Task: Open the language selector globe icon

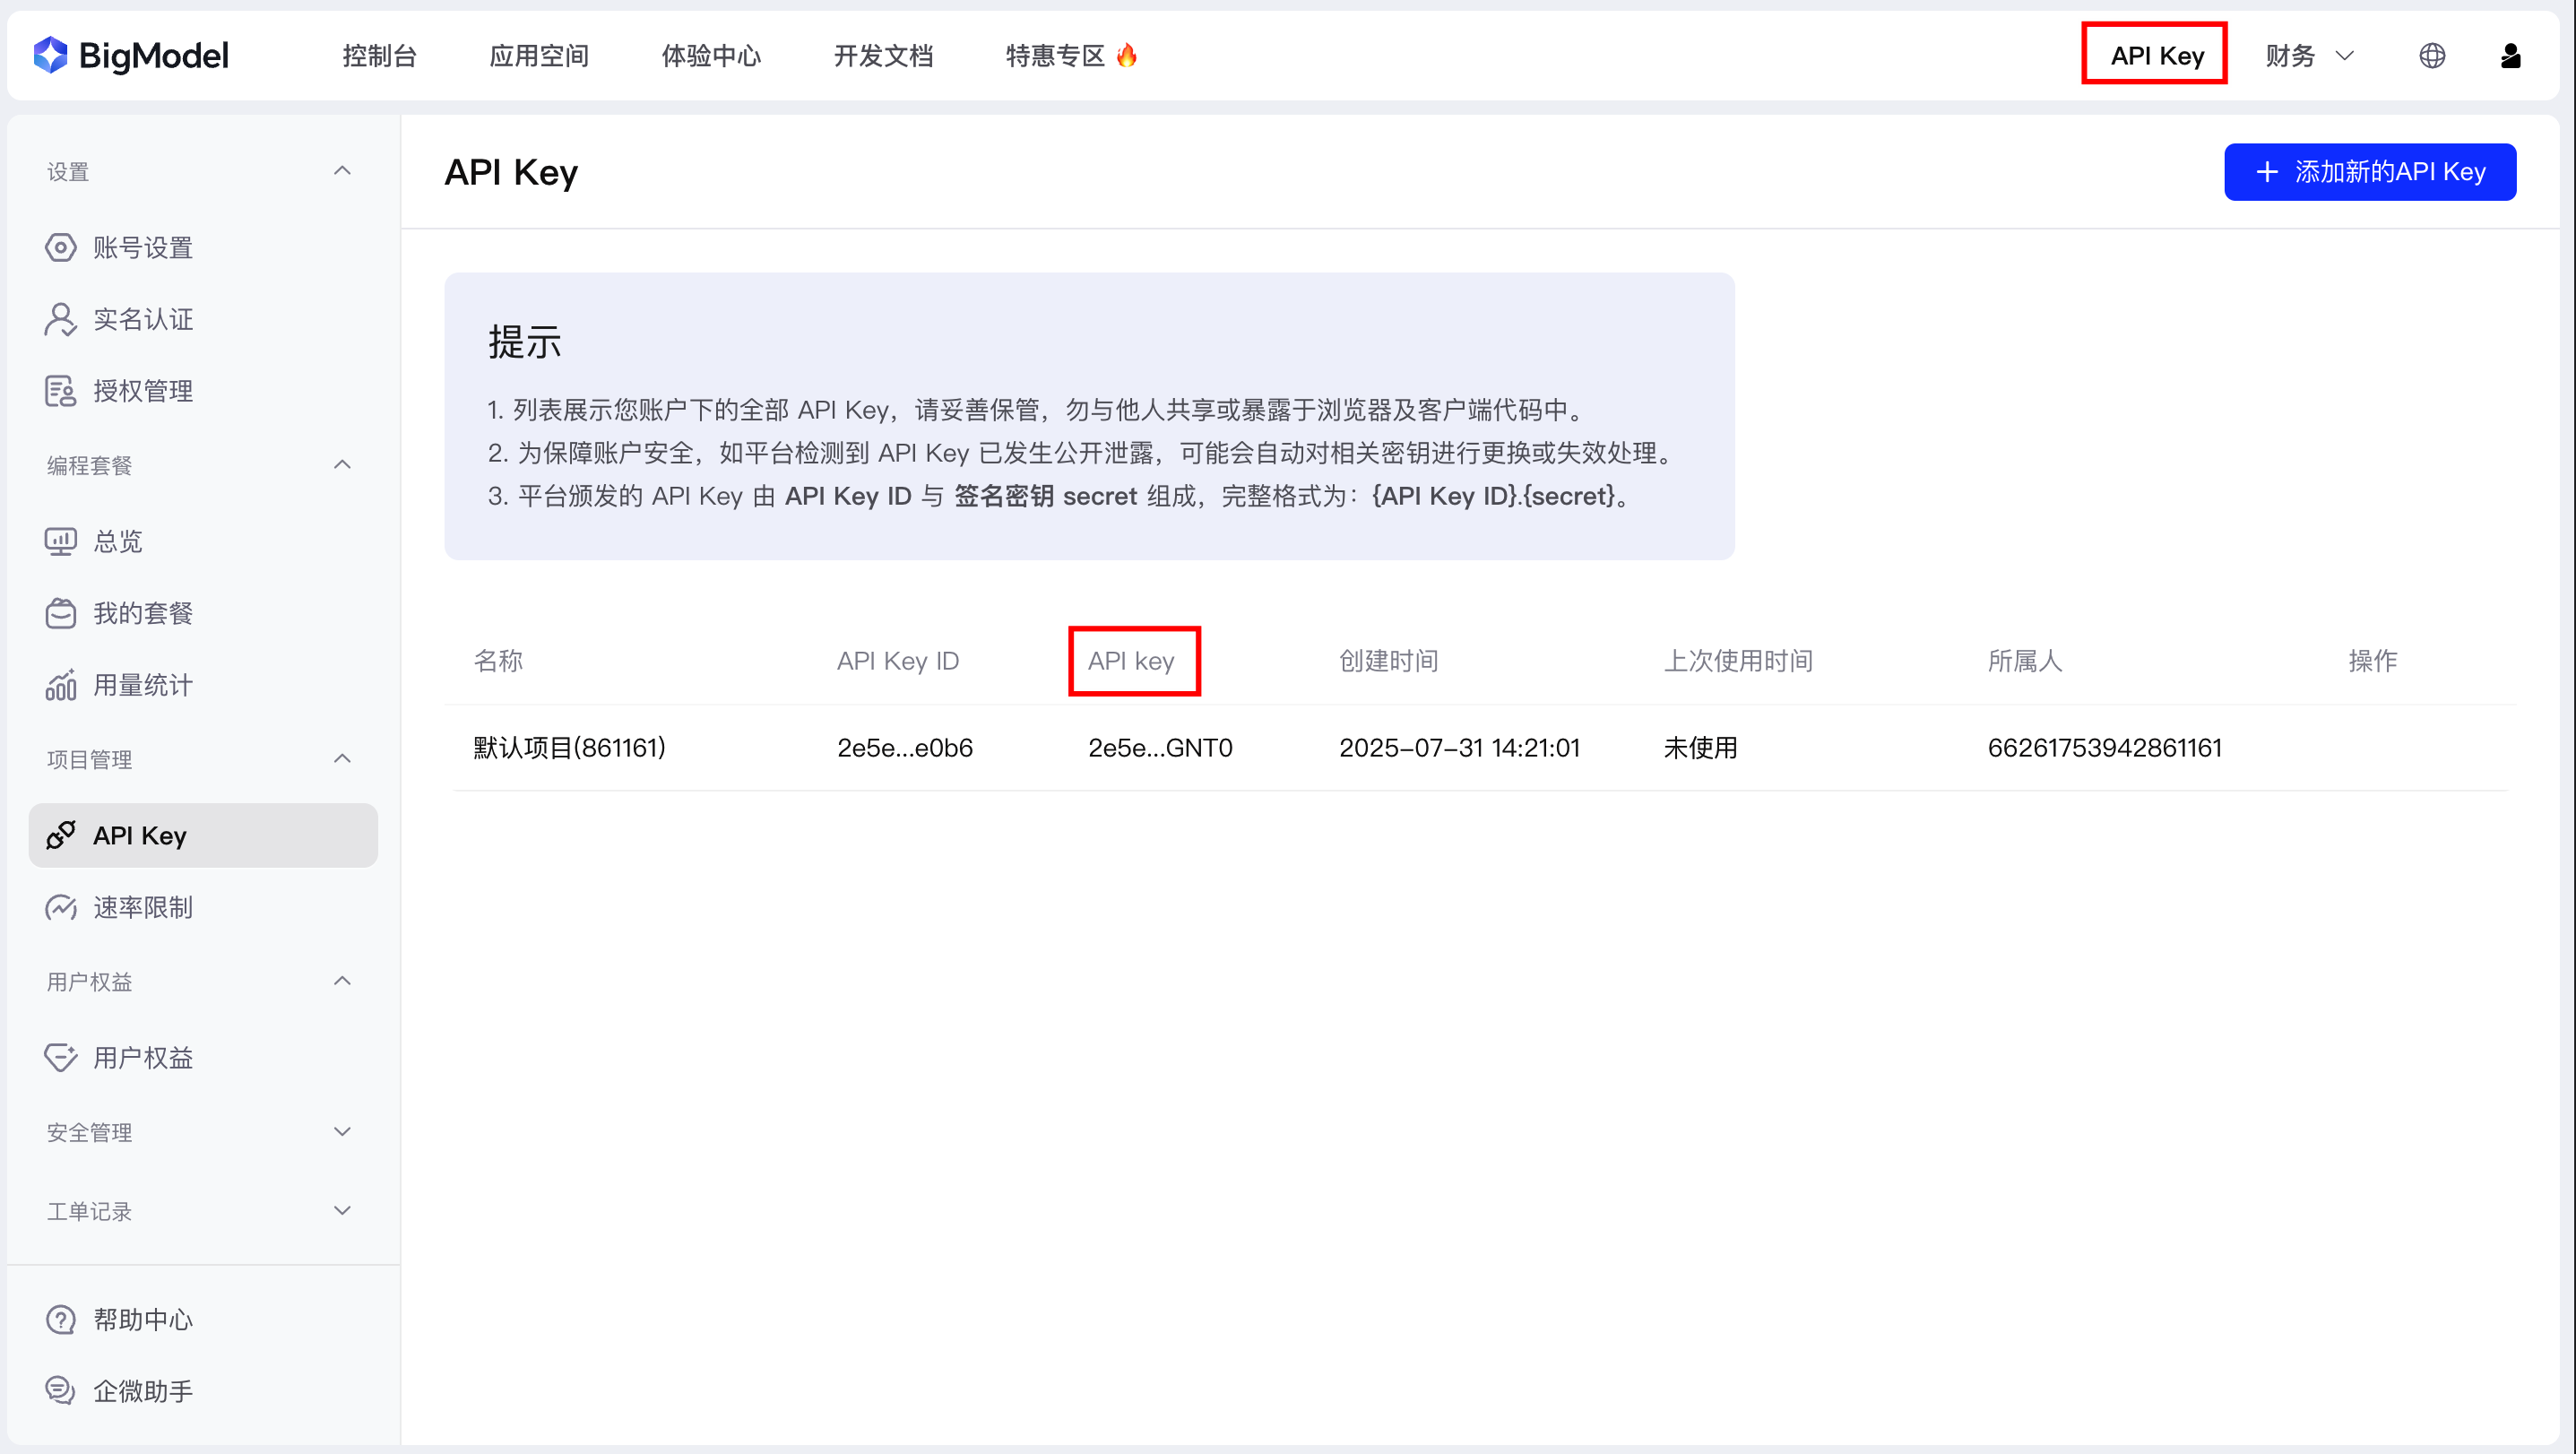Action: point(2432,55)
